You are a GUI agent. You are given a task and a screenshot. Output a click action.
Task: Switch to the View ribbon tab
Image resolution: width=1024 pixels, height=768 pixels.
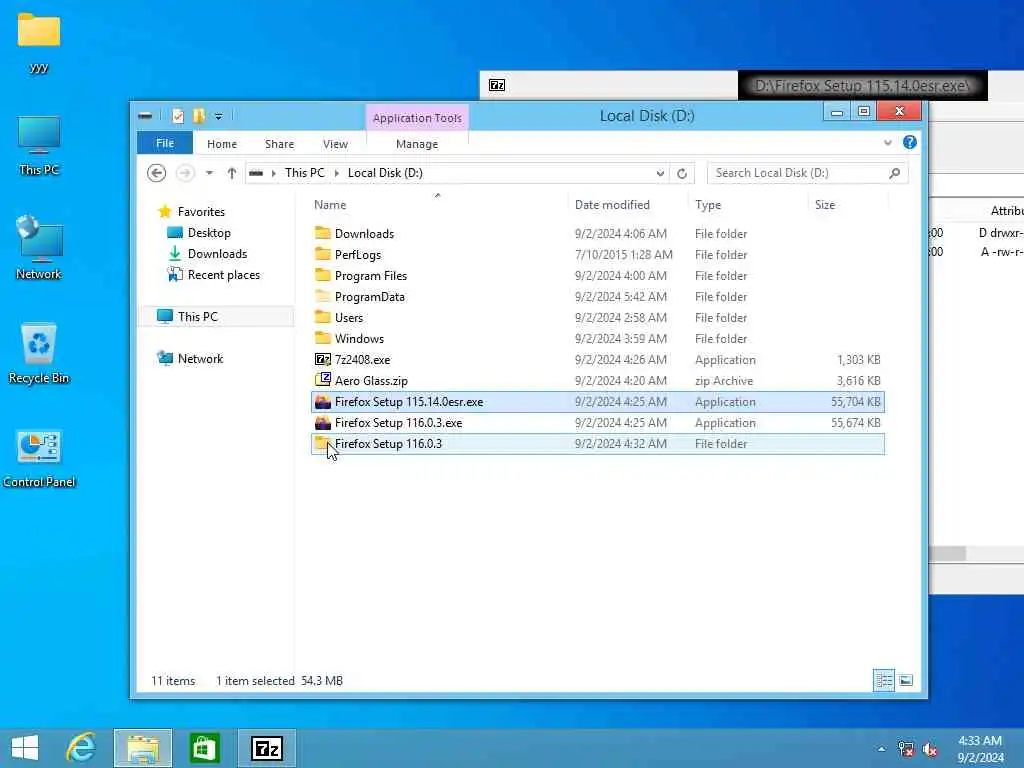coord(335,144)
